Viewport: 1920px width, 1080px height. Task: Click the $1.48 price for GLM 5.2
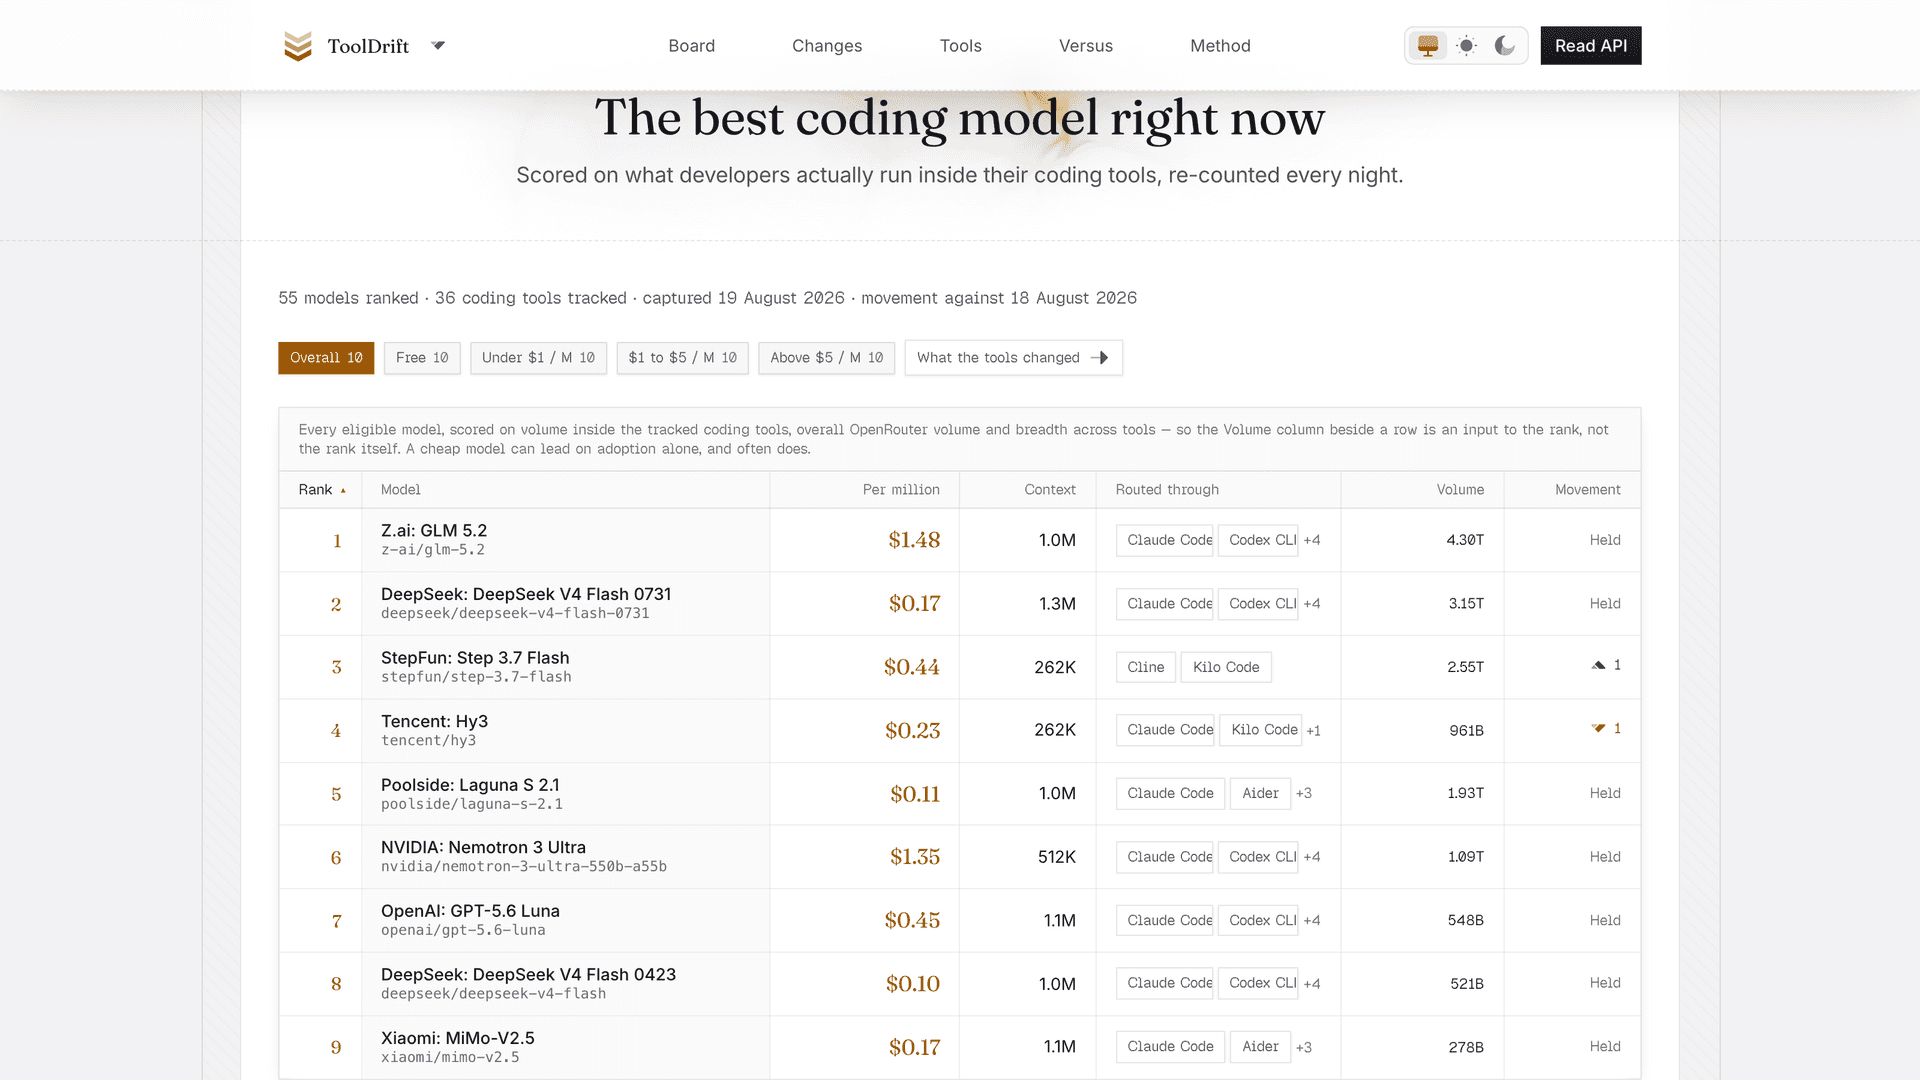[914, 540]
